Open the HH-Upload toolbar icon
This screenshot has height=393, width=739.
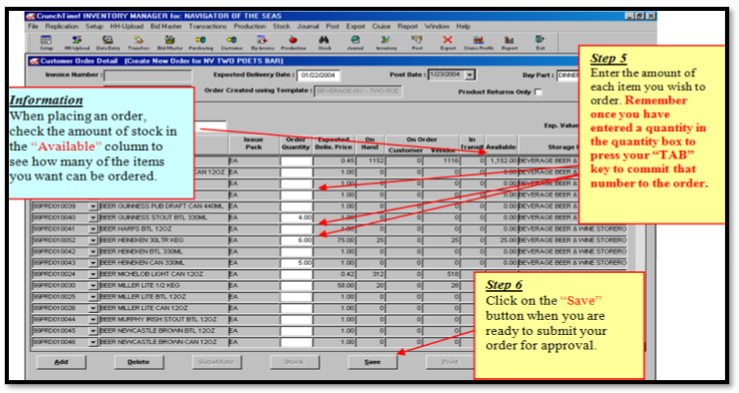point(77,42)
